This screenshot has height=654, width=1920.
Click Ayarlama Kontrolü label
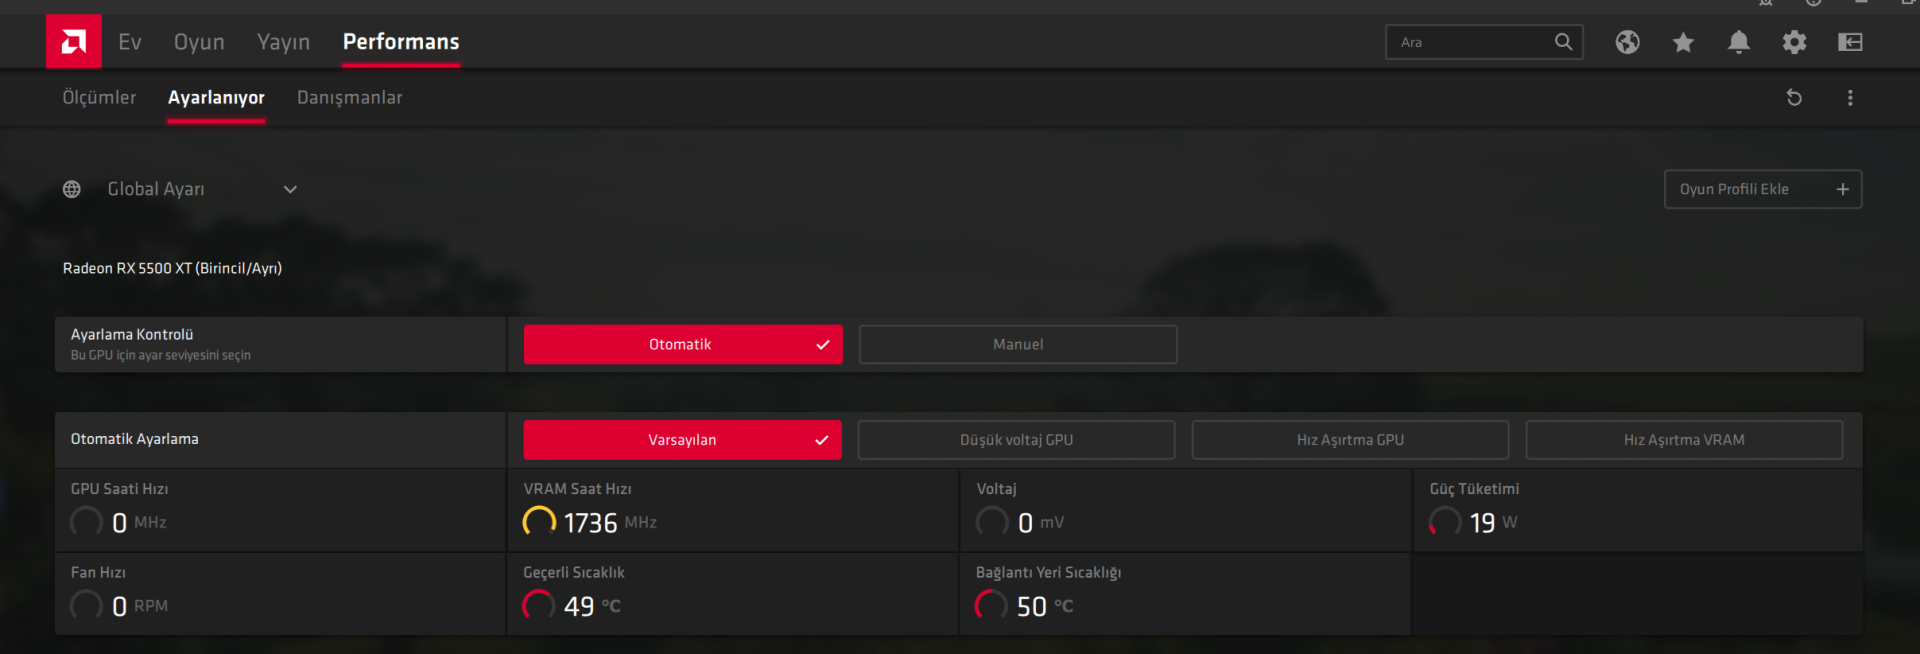pyautogui.click(x=132, y=334)
